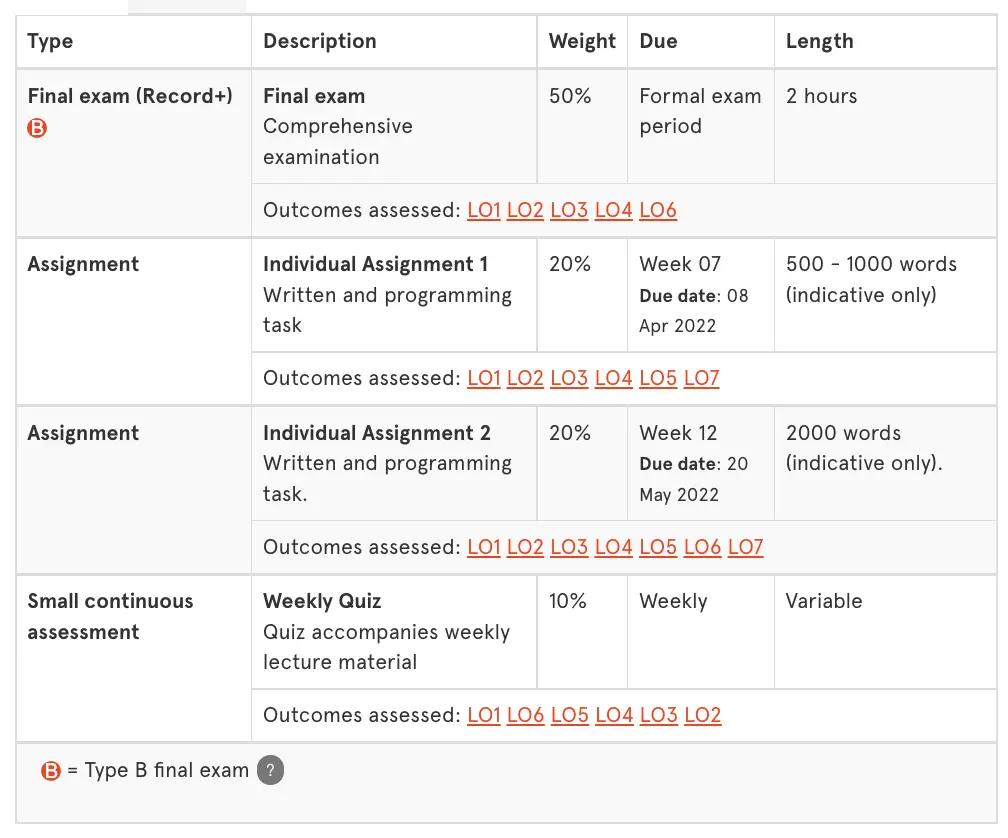This screenshot has height=838, width=1008.
Task: Open LO1 link in Final exam outcomes
Action: coord(483,210)
